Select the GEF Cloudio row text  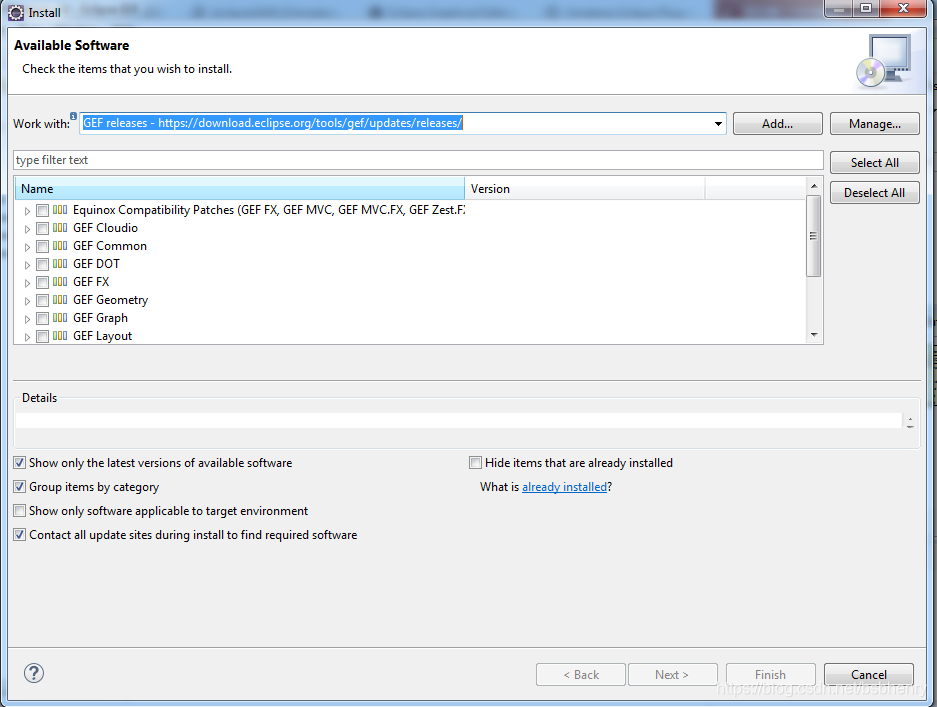[x=105, y=228]
